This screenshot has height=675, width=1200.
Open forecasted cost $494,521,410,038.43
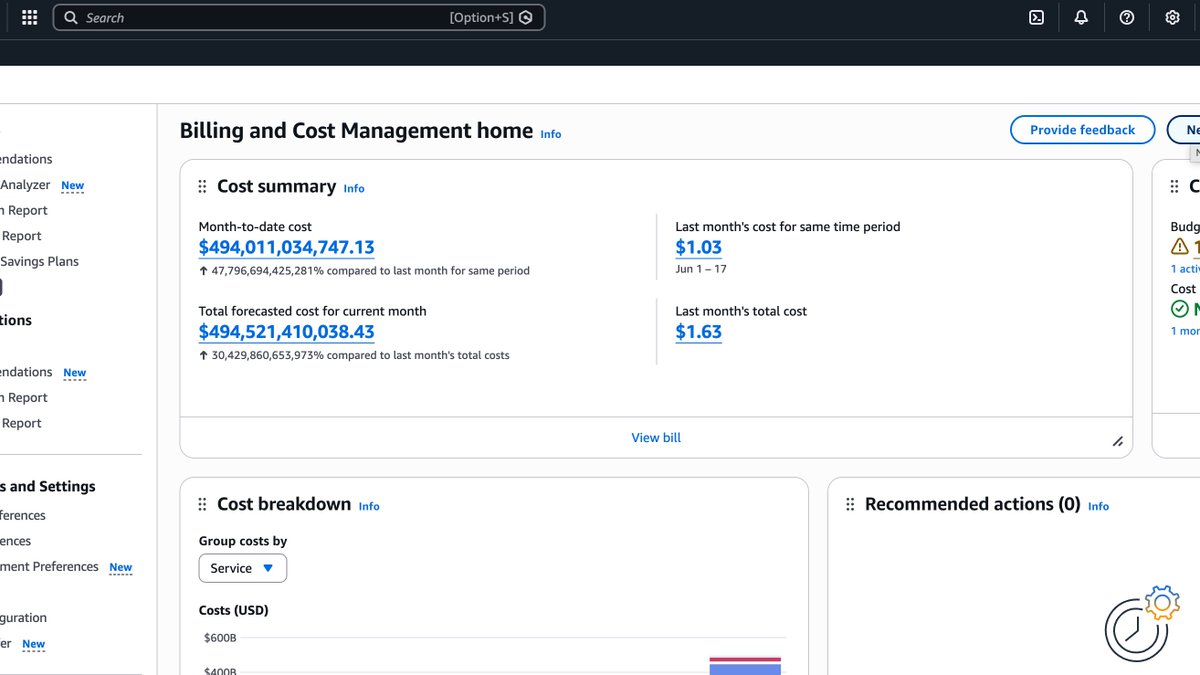click(x=287, y=331)
